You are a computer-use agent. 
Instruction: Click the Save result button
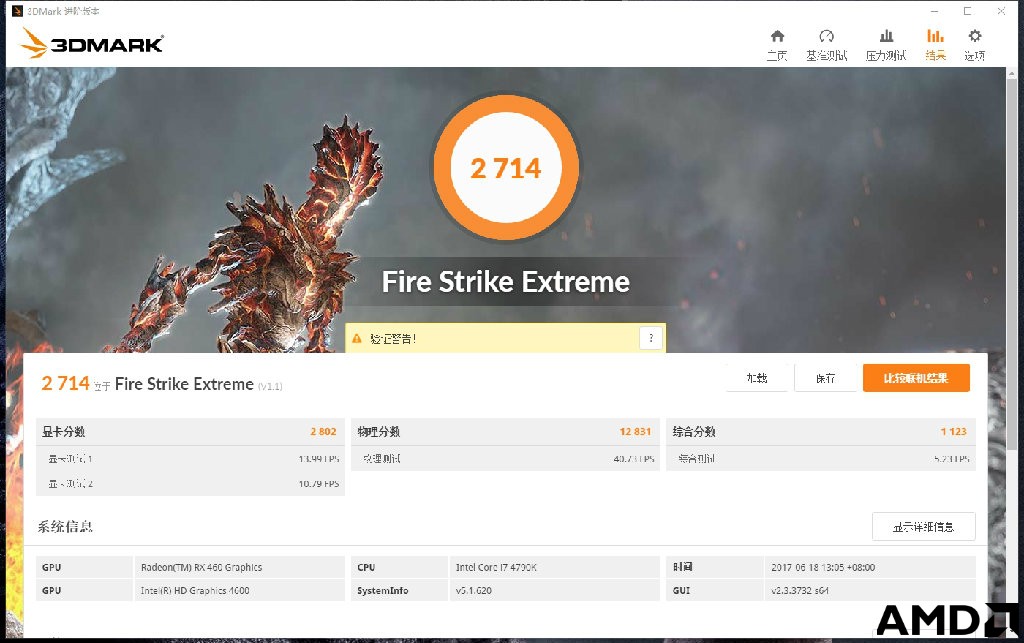(x=825, y=378)
